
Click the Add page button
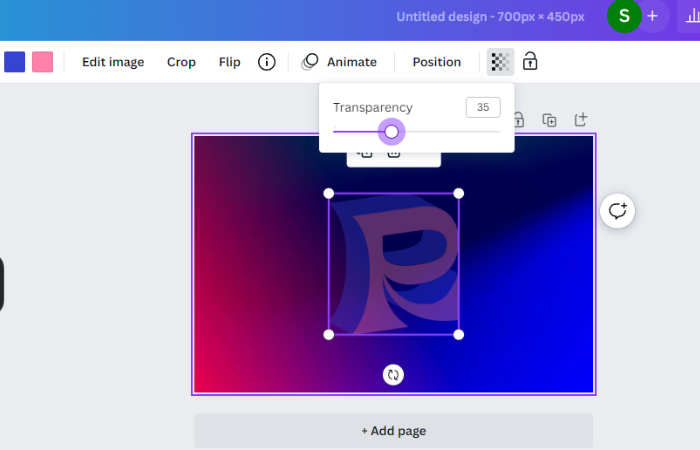pos(393,431)
